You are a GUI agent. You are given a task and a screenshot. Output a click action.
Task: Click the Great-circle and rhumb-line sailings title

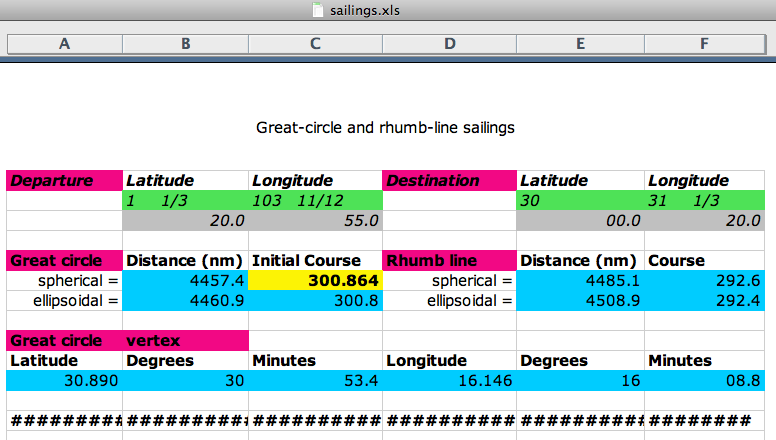tap(385, 128)
